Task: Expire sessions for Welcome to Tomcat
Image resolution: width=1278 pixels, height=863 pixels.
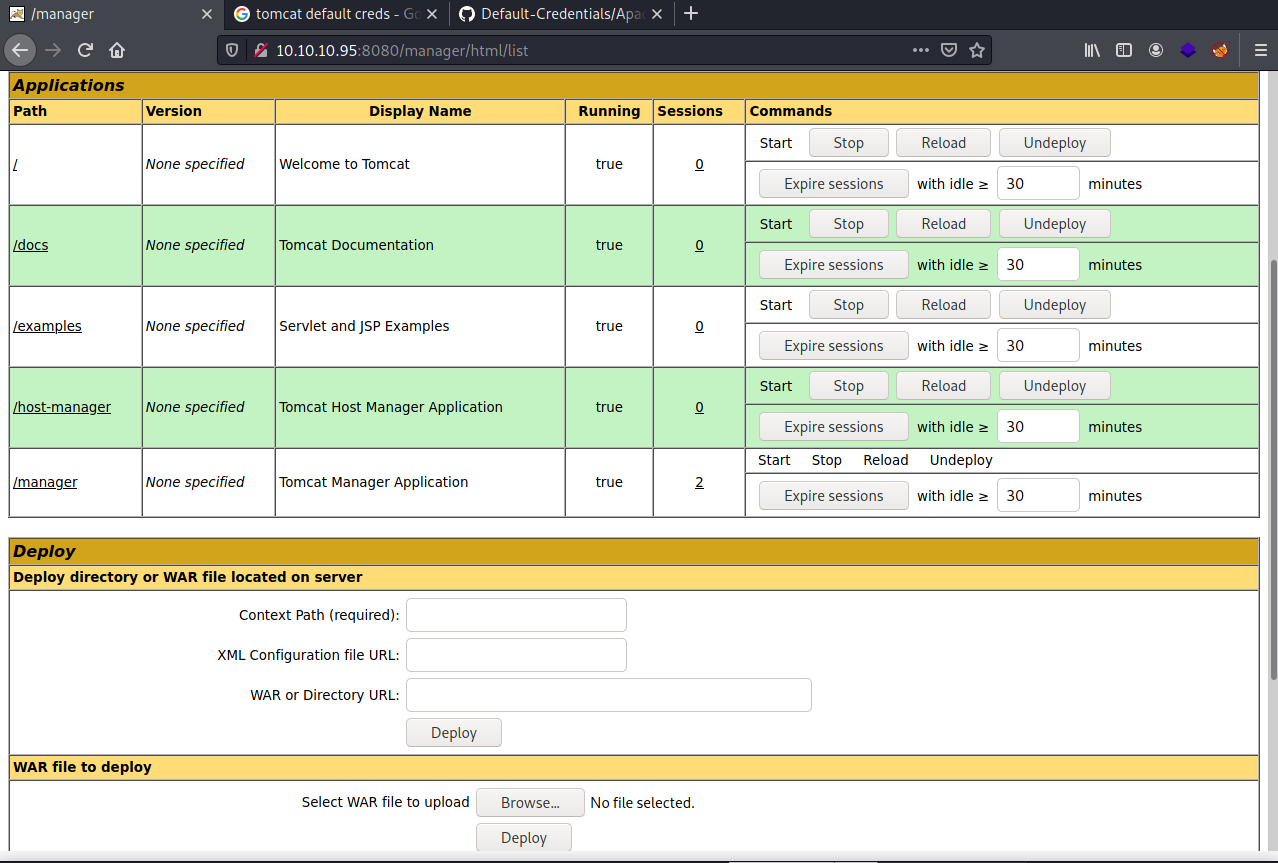Action: [x=833, y=184]
